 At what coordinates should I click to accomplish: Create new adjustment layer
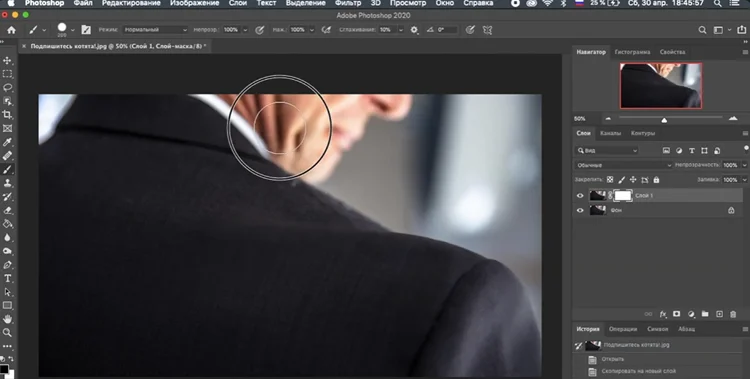pos(691,314)
